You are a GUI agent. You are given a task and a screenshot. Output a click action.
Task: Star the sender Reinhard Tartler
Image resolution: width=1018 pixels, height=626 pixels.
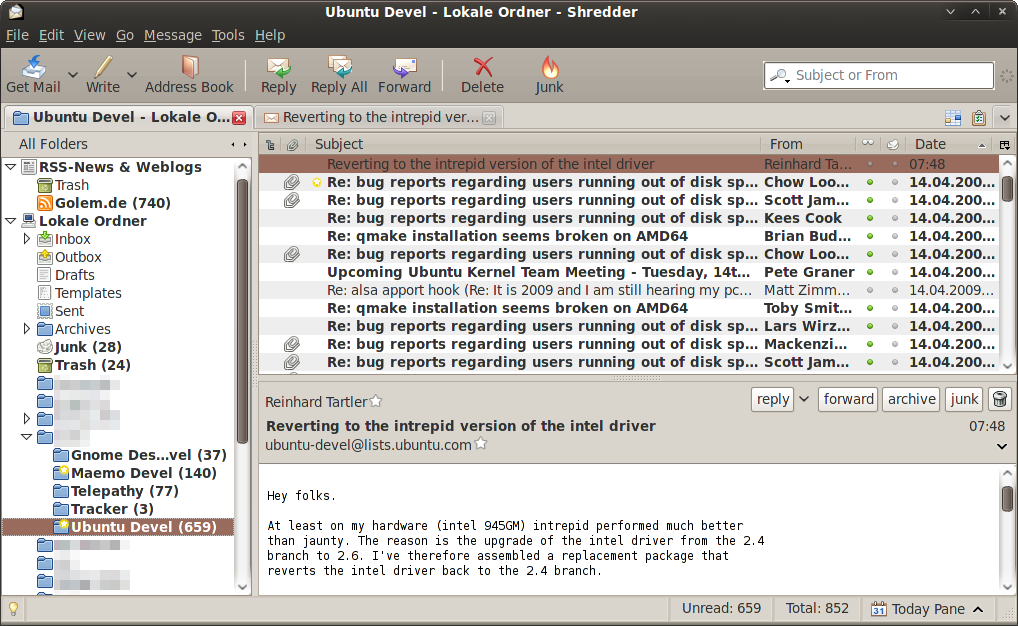point(376,401)
